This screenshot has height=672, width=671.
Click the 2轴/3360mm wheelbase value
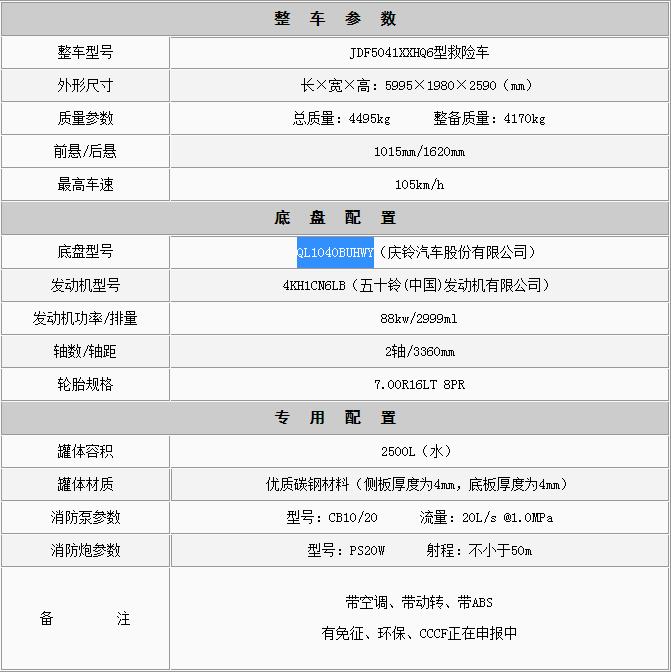tap(419, 352)
